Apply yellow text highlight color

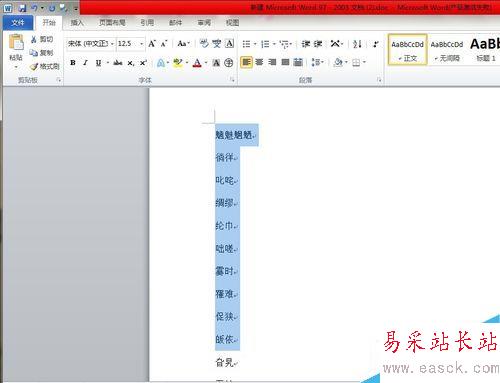(x=178, y=63)
